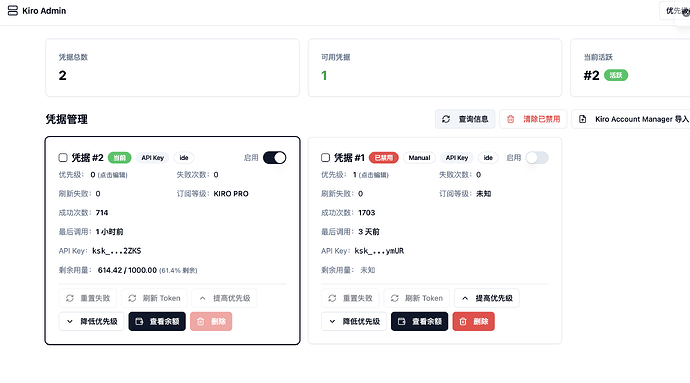The image size is (690, 383).
Task: Click the red 已禁用 badge on credential #1
Action: [x=384, y=158]
